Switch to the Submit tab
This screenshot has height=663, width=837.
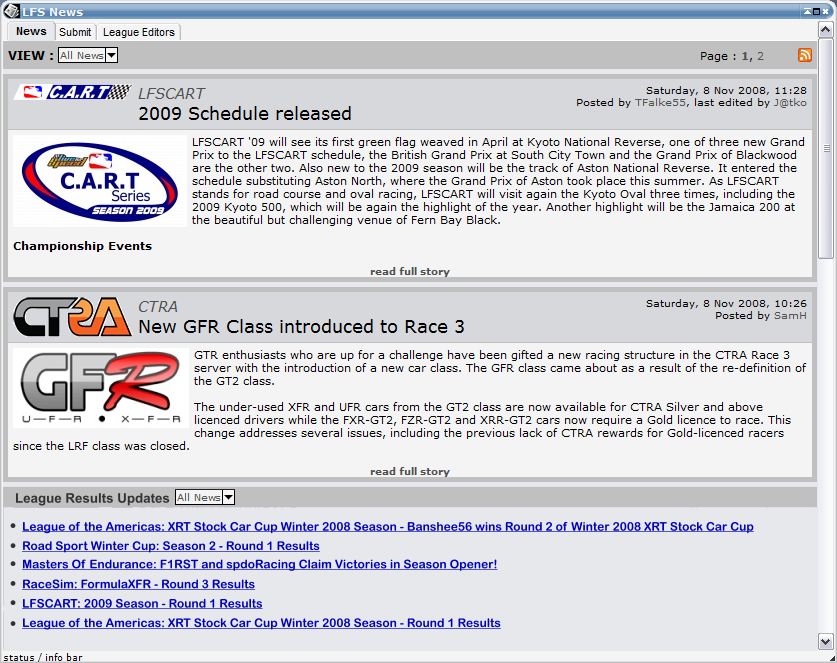point(75,32)
